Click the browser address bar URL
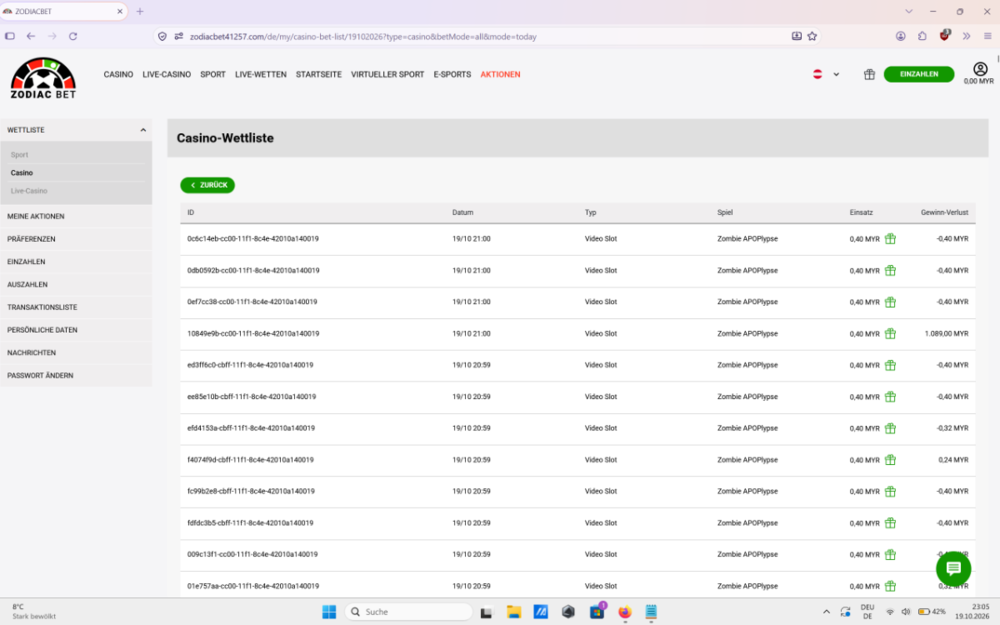Image resolution: width=1000 pixels, height=625 pixels. click(x=363, y=37)
